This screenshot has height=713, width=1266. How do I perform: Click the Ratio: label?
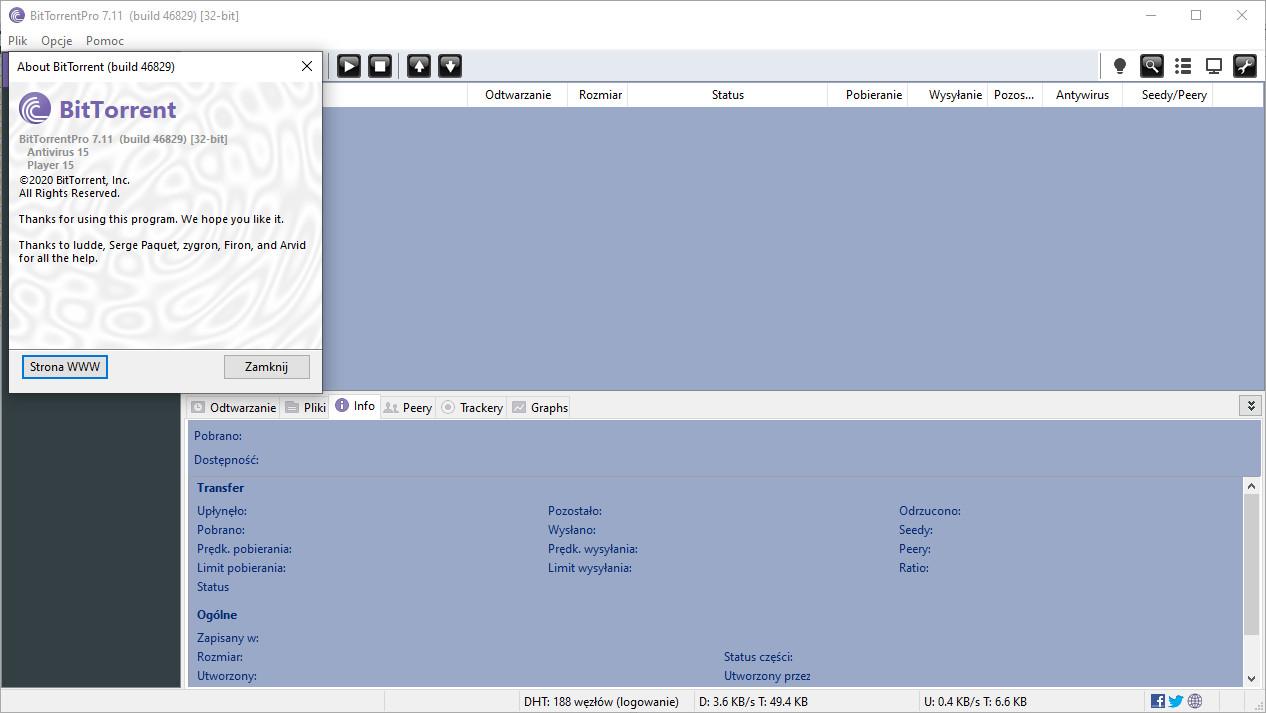[914, 568]
